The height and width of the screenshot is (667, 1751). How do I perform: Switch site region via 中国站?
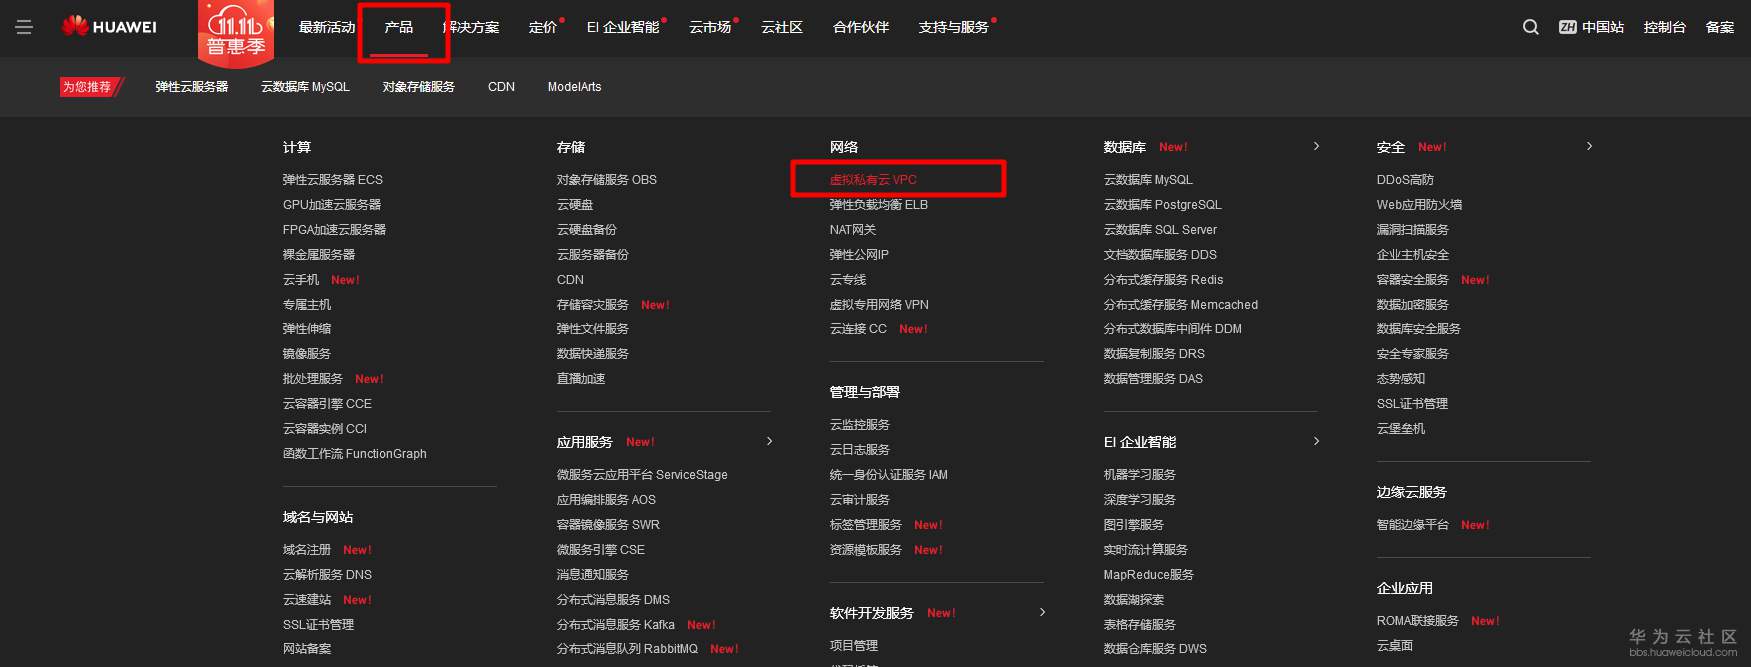[x=1591, y=27]
